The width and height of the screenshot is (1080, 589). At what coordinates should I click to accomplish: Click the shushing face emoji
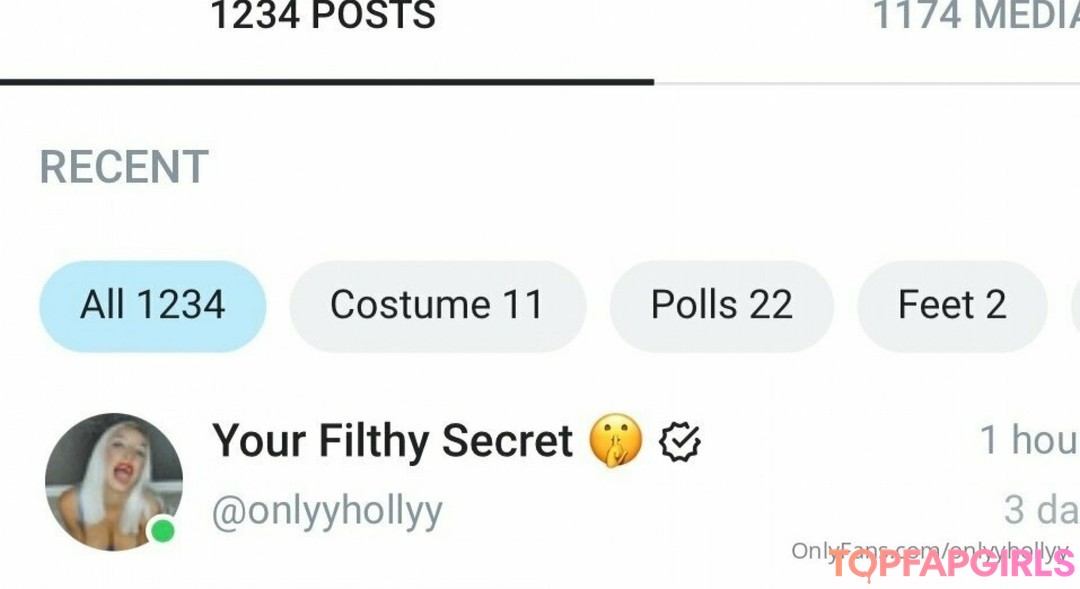tap(616, 441)
